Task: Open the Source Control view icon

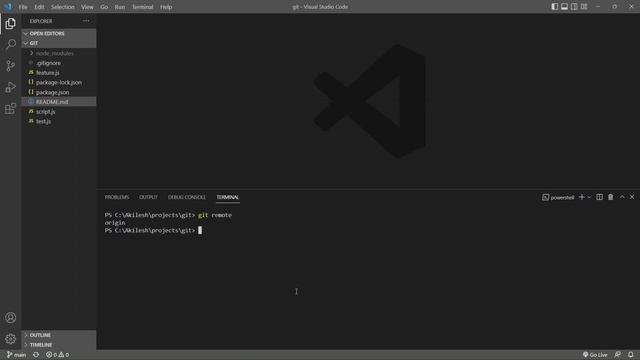Action: click(11, 65)
